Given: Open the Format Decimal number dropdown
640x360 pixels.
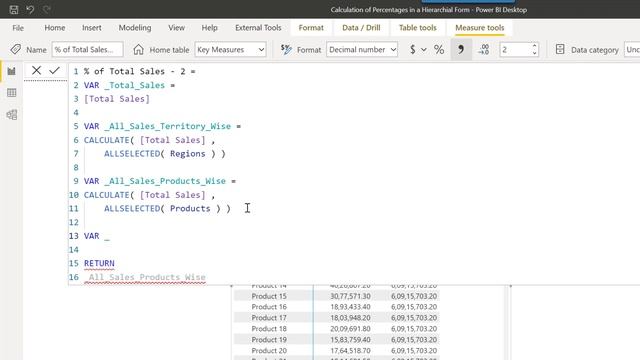Looking at the screenshot, I should (x=362, y=49).
